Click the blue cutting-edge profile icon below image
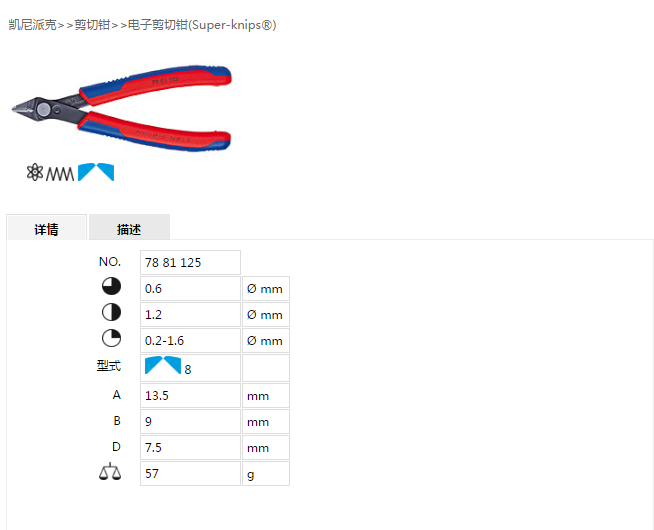The height and width of the screenshot is (530, 654). pyautogui.click(x=96, y=172)
